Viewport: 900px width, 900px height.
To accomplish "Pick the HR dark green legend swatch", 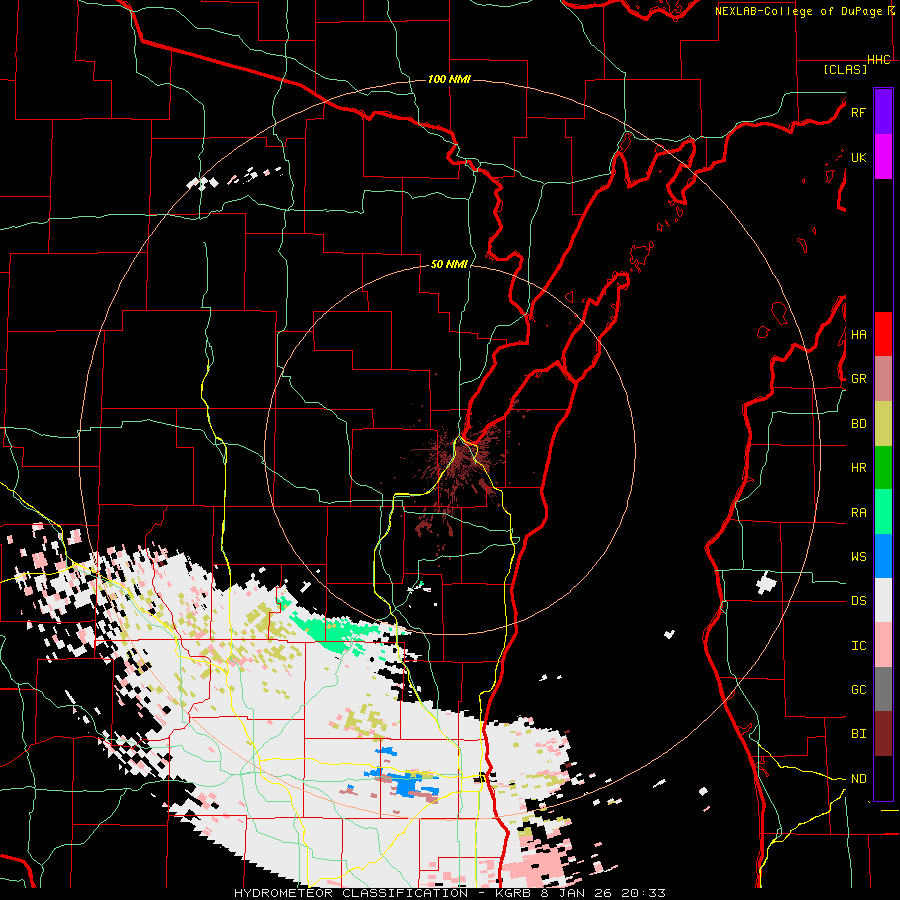I will (883, 467).
